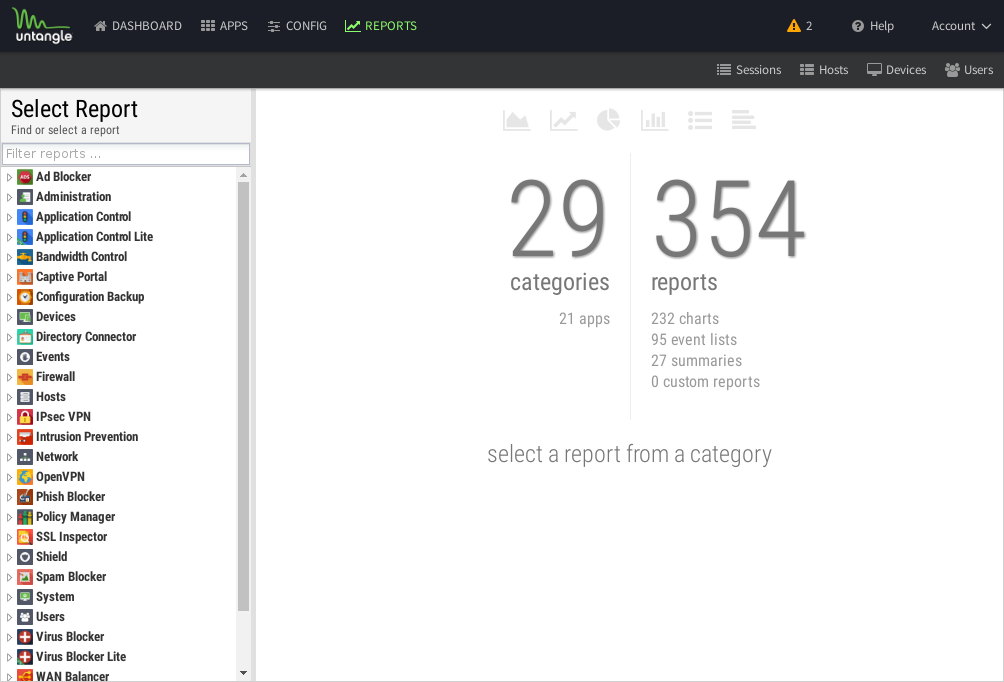Click the Application Control icon
Viewport: 1004px width, 682px height.
[x=25, y=217]
